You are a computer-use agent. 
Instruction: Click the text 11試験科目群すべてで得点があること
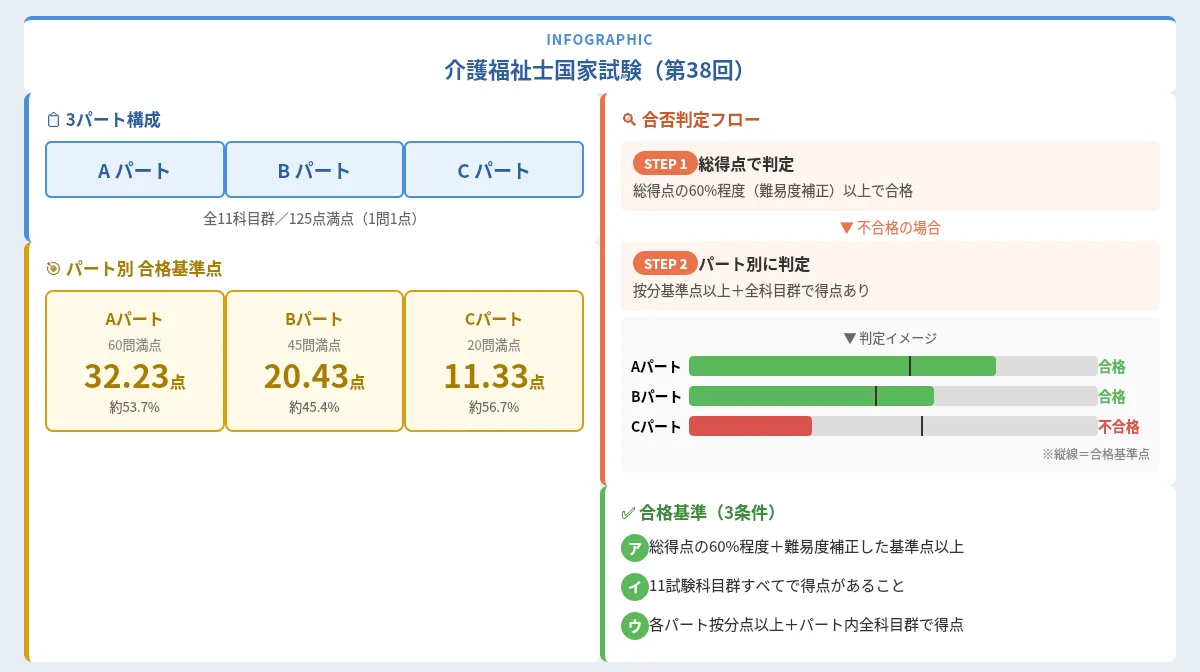pyautogui.click(x=777, y=585)
